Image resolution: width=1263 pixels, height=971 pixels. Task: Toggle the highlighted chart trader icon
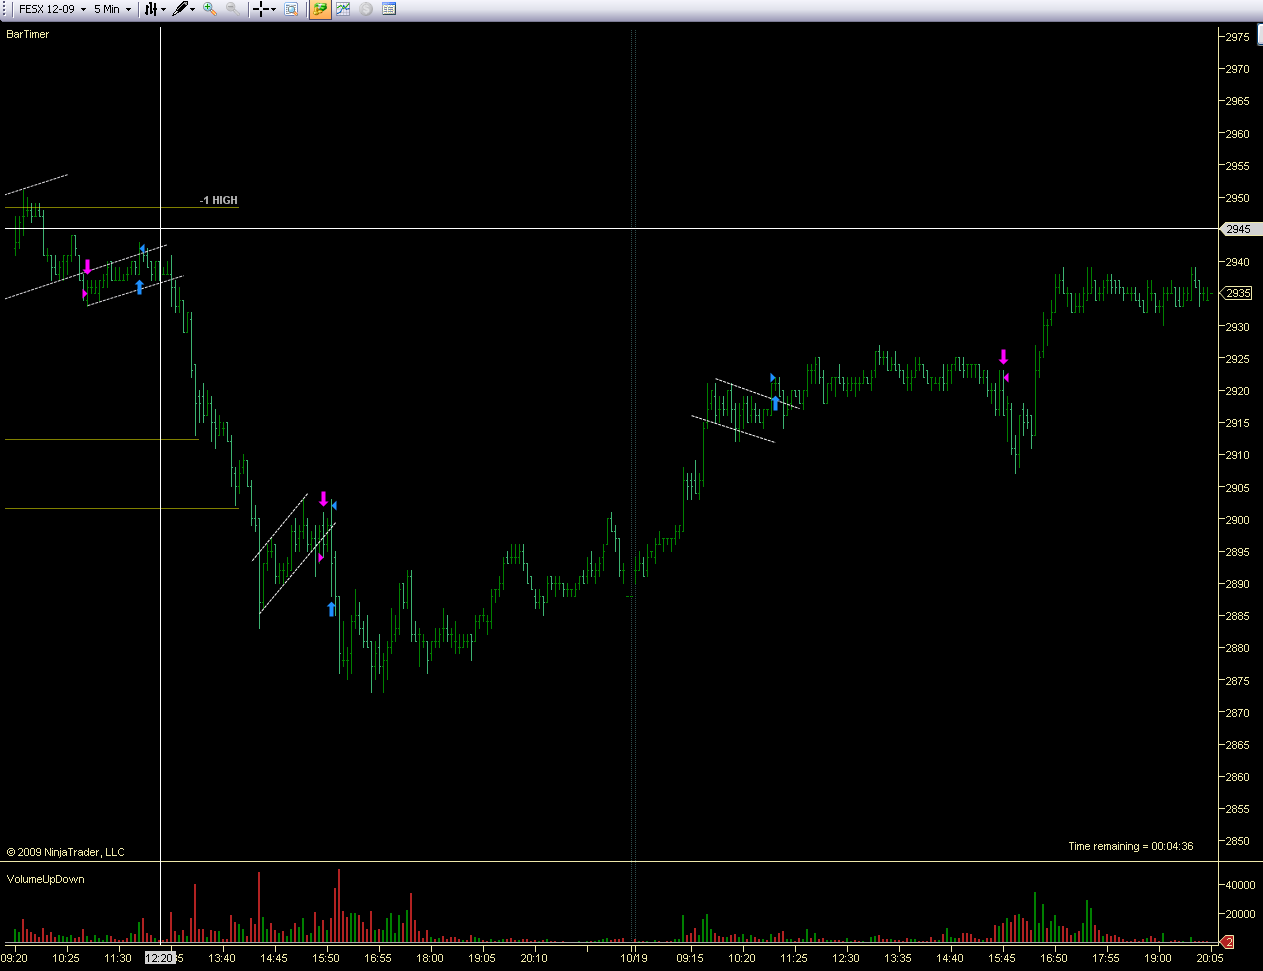coord(320,9)
